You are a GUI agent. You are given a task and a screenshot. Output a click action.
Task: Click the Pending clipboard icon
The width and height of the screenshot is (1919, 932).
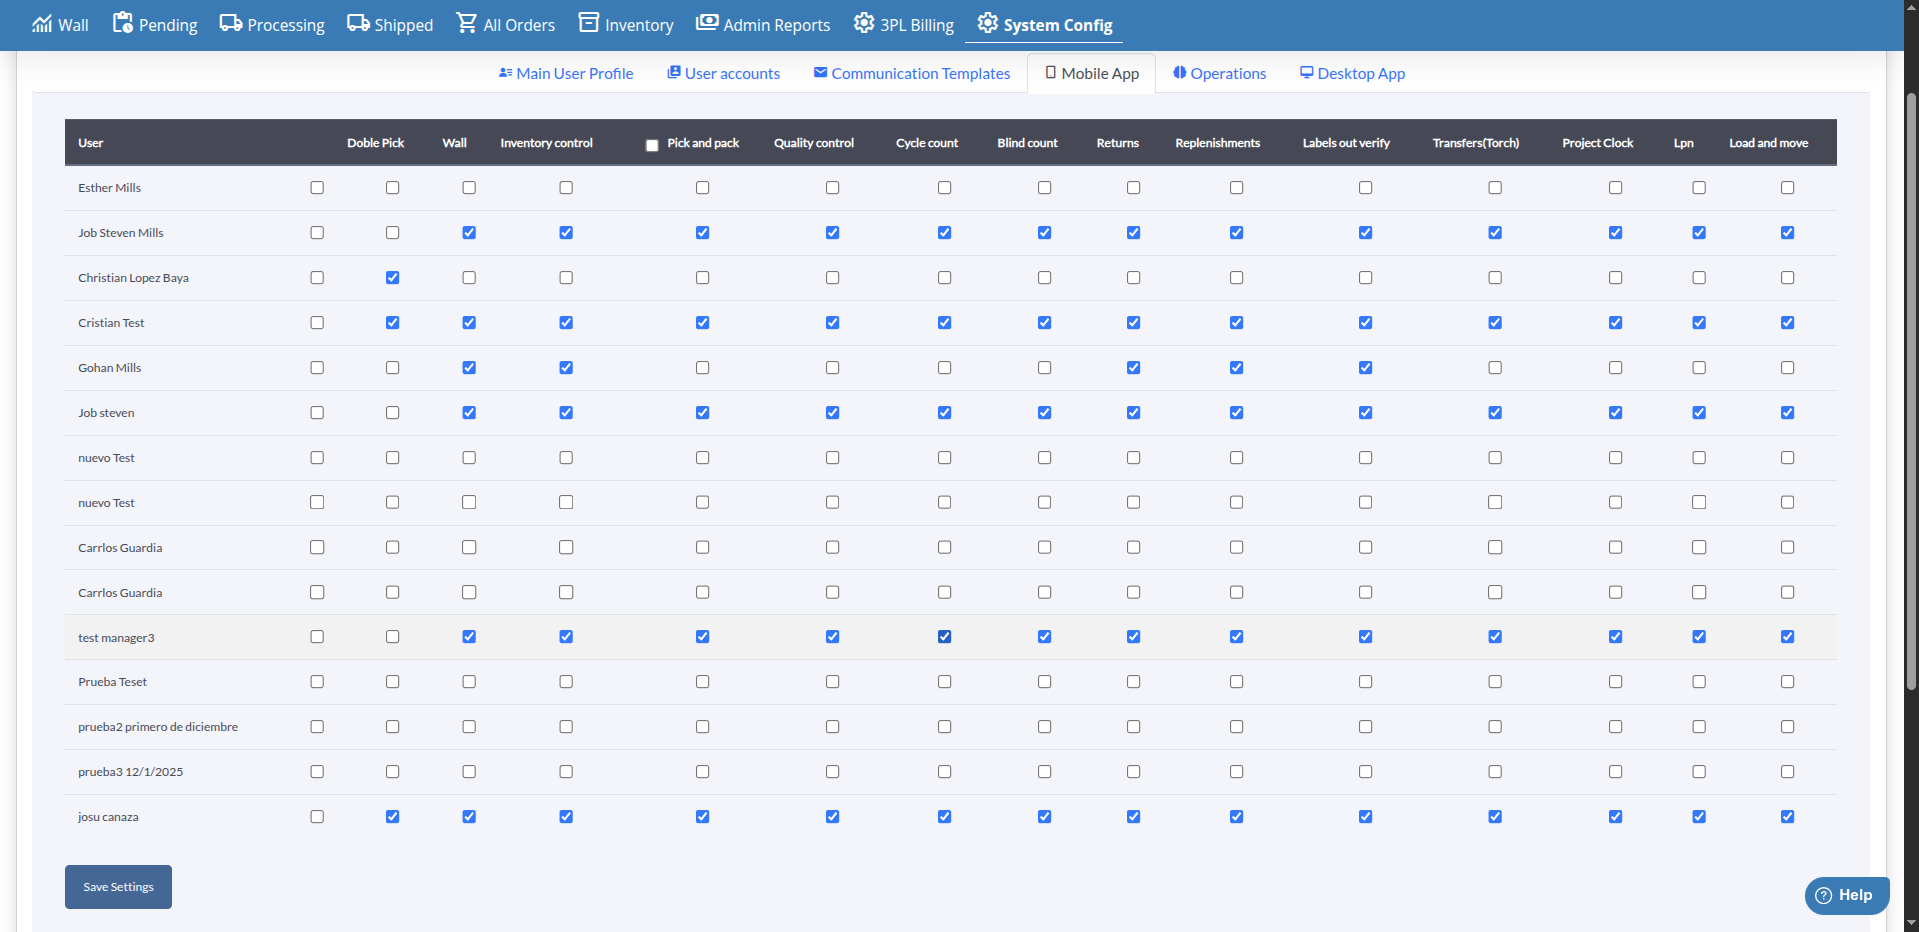pos(122,23)
